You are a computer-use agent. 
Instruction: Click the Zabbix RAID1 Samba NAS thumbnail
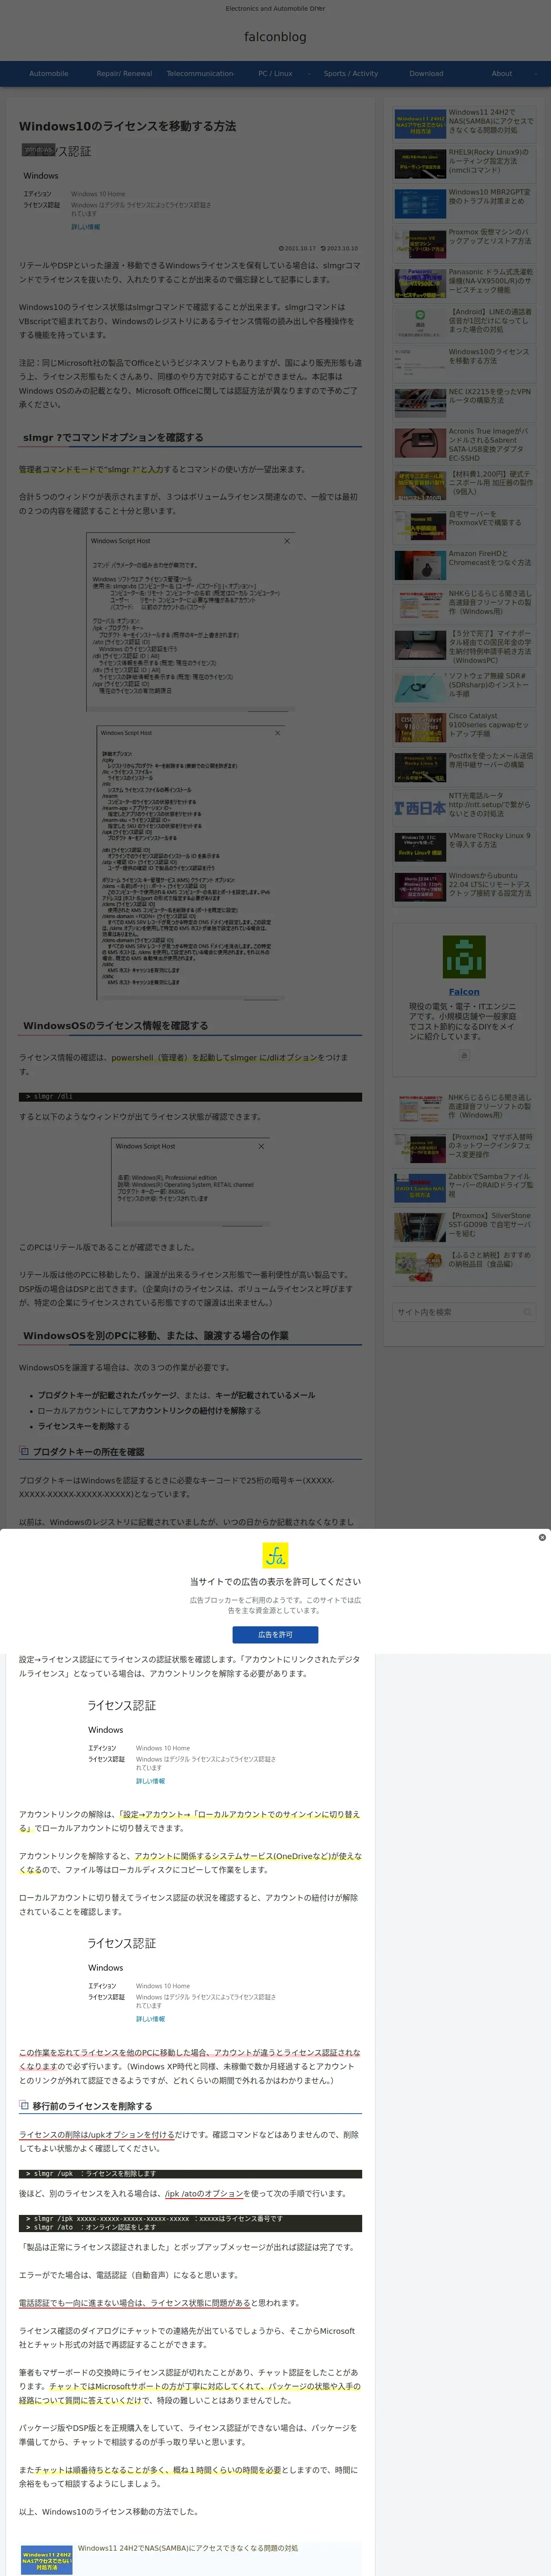coord(420,1188)
